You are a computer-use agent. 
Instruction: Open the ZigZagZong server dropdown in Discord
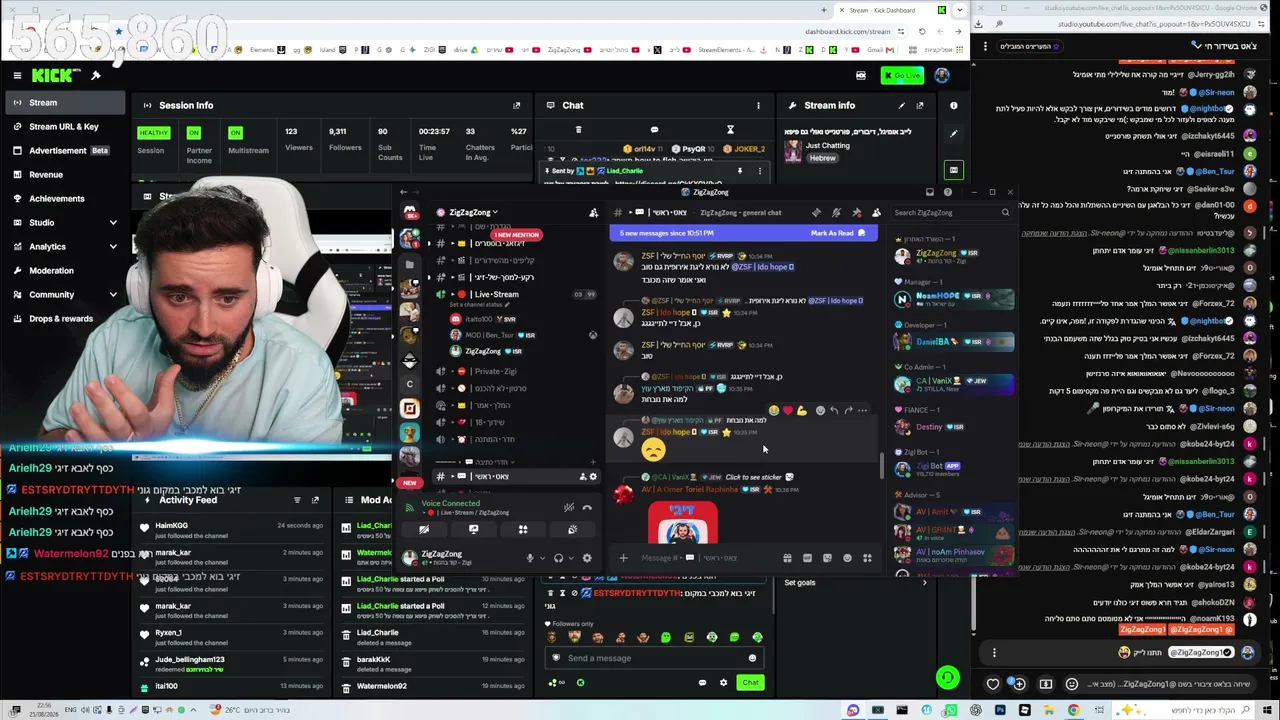pyautogui.click(x=474, y=212)
